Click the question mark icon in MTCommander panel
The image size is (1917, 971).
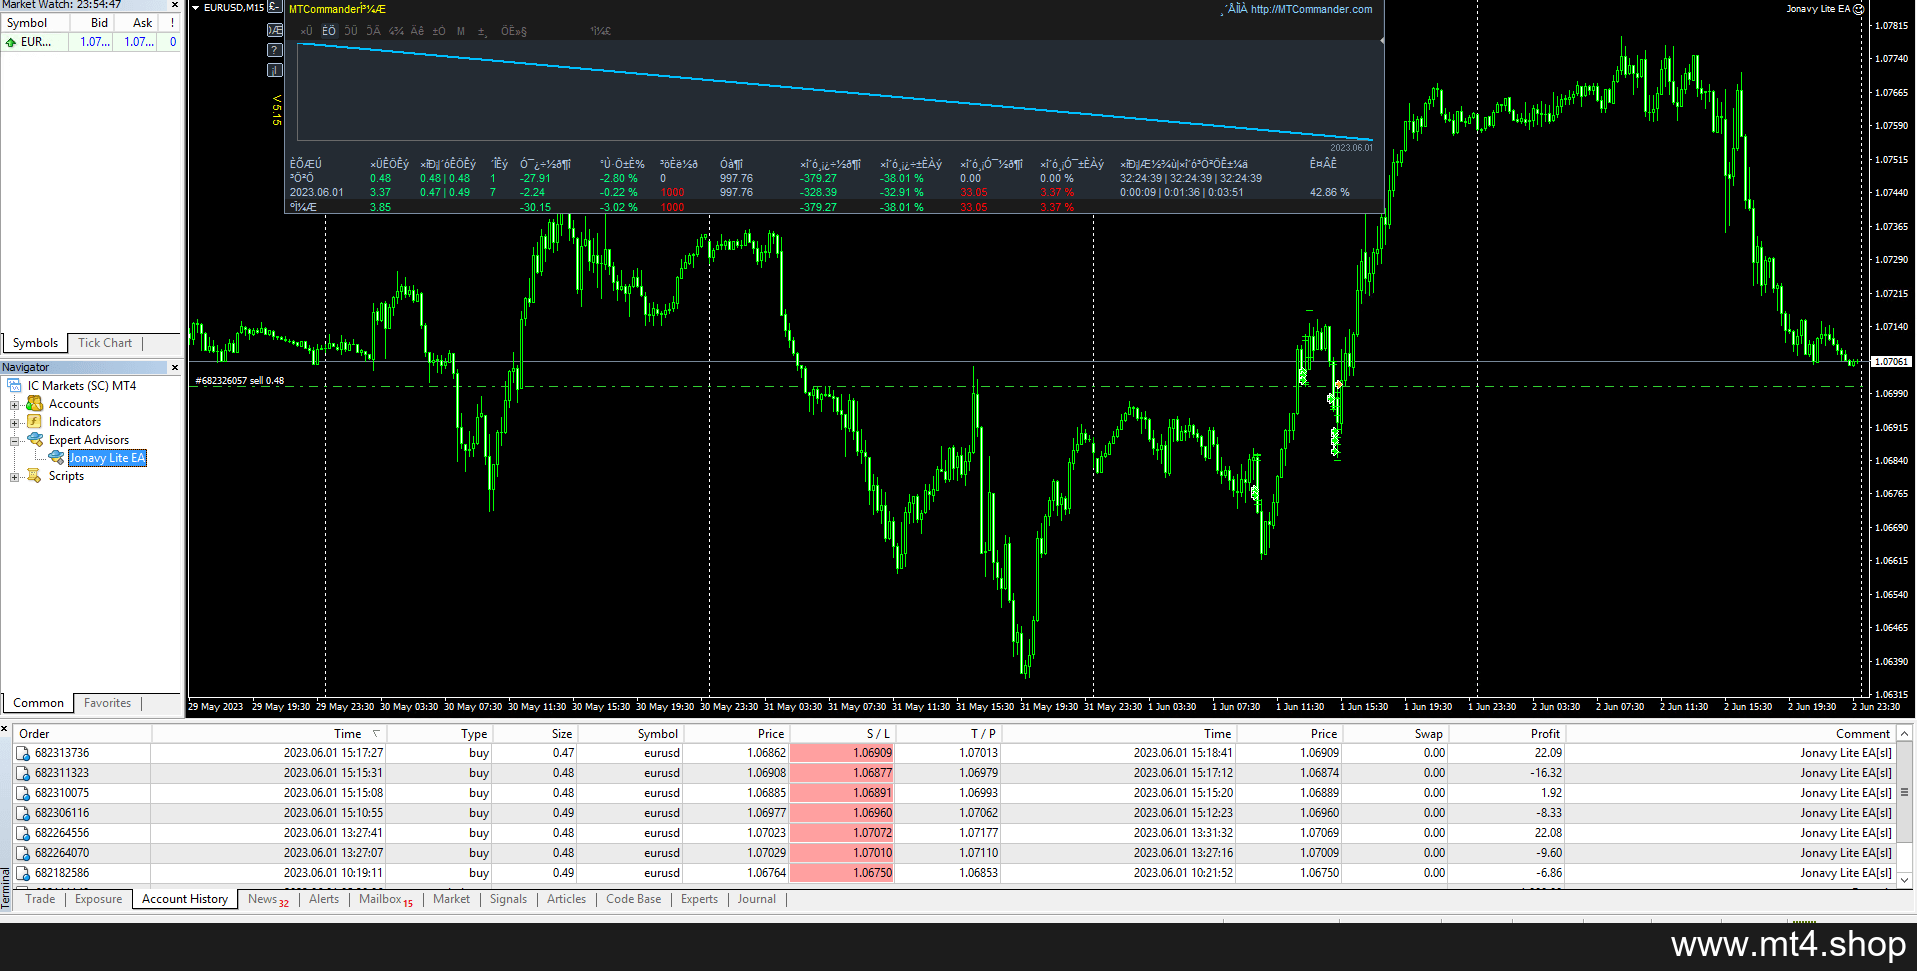(275, 50)
